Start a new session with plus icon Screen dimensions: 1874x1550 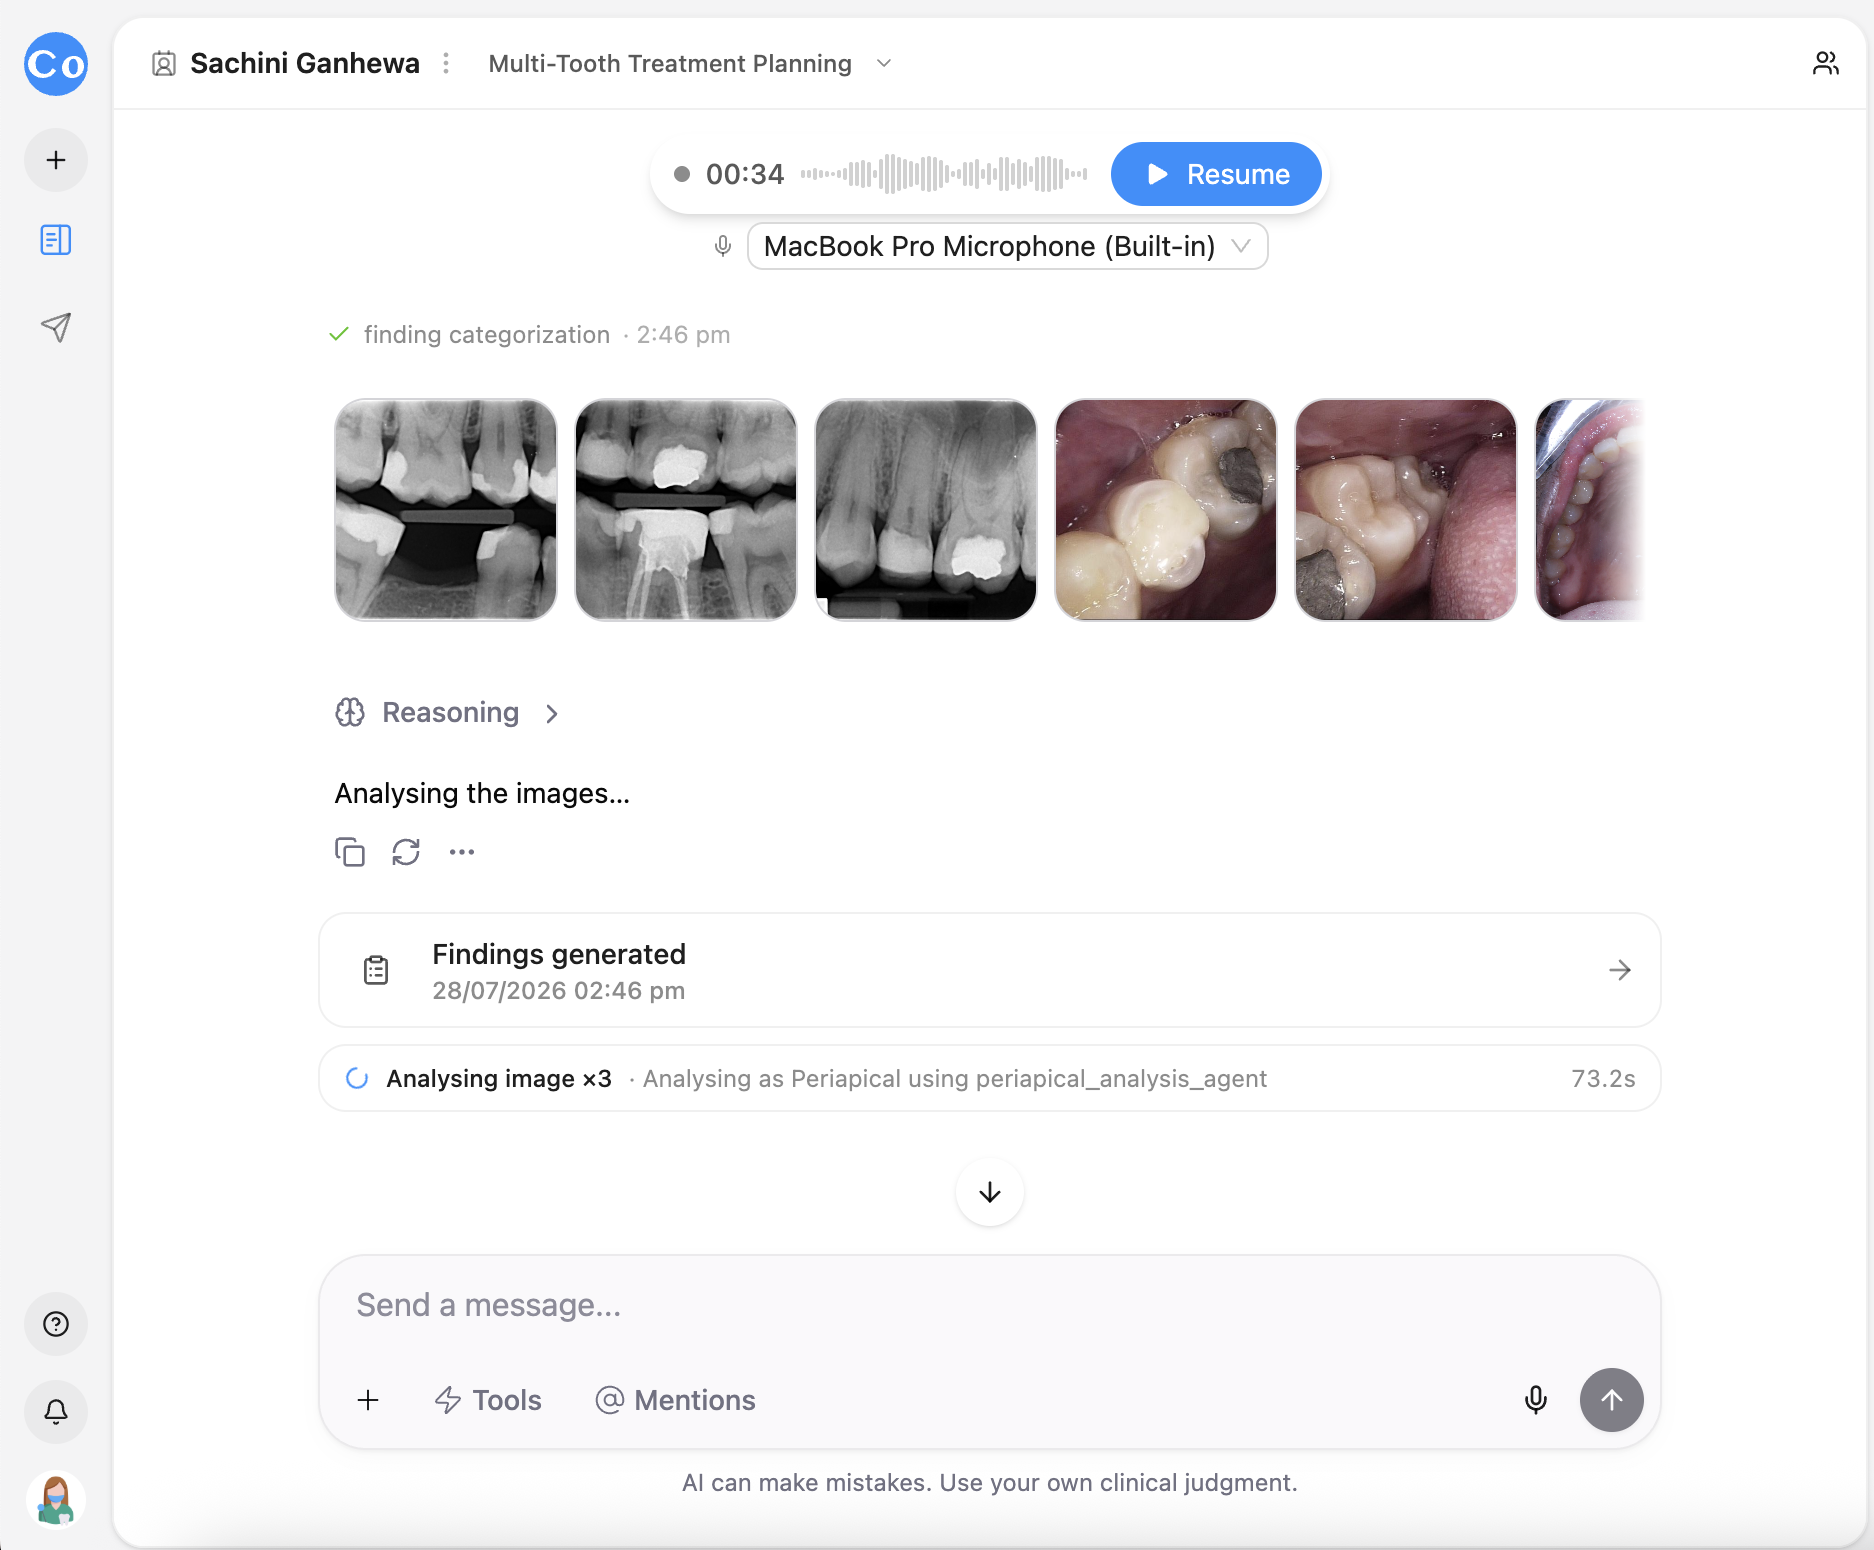56,160
